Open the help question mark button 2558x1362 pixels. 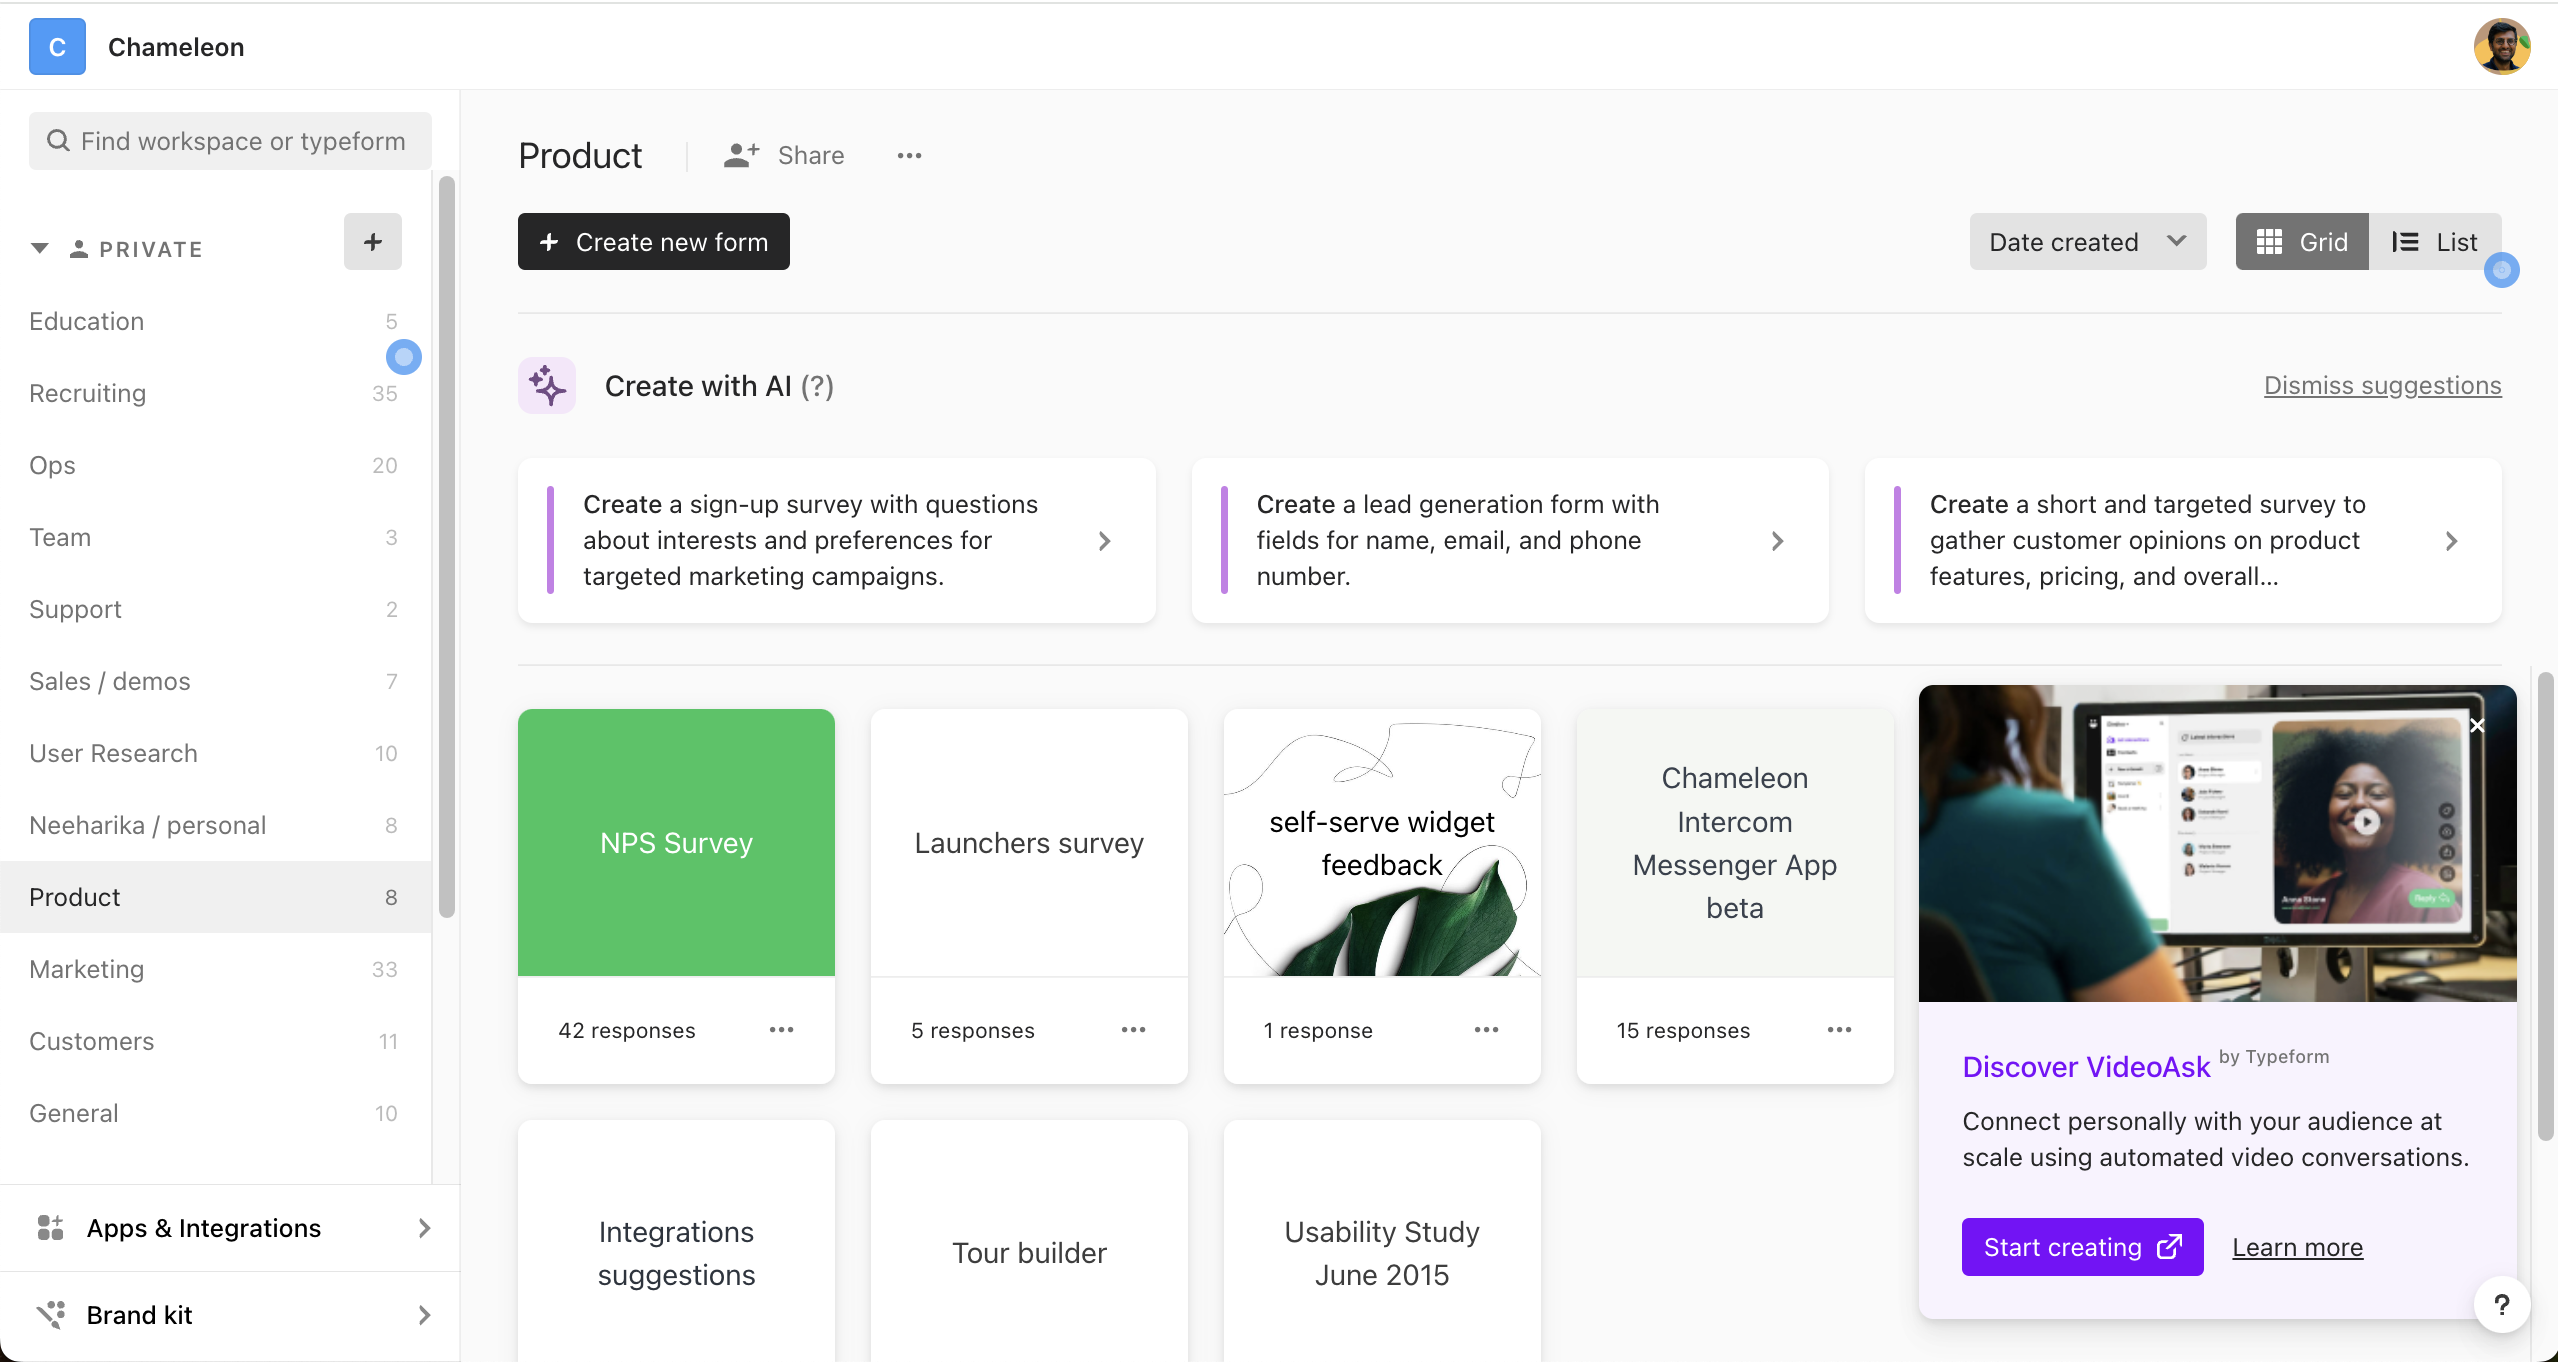coord(2501,1305)
